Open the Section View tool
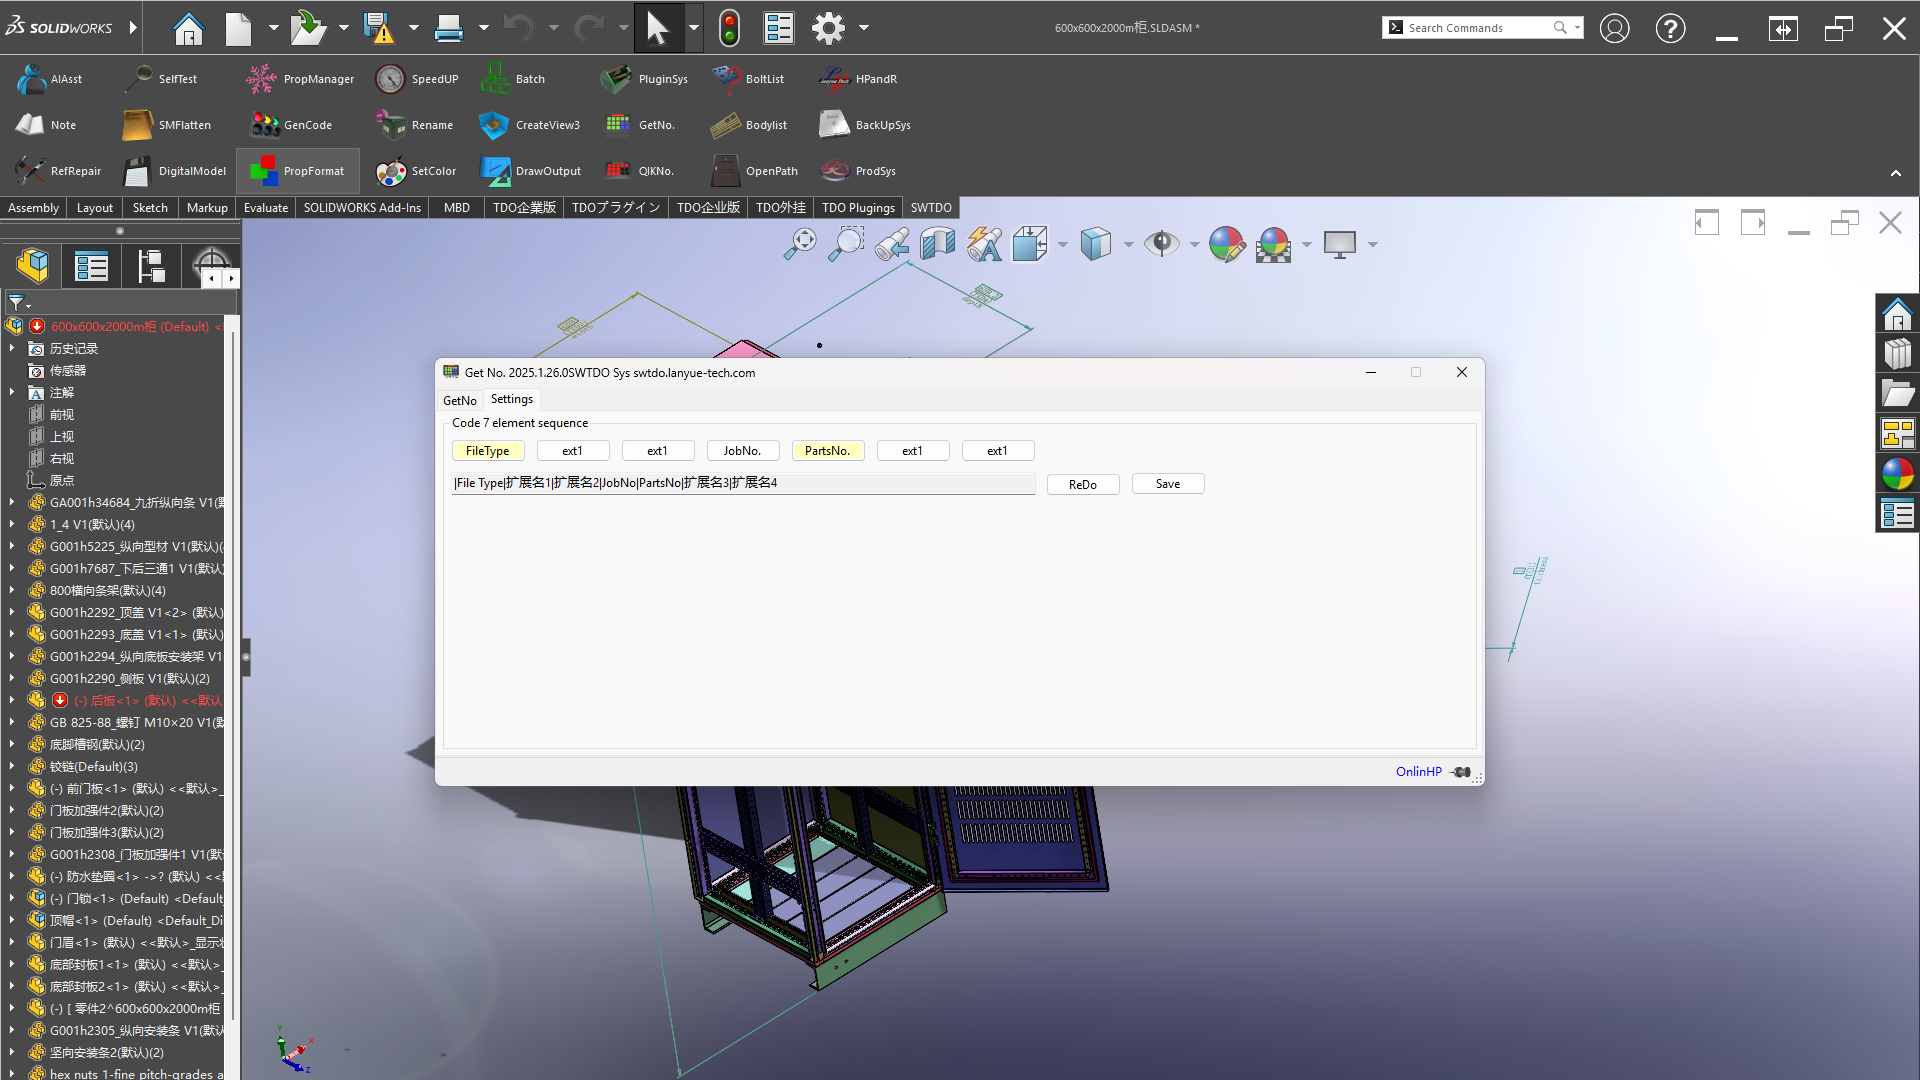1920x1080 pixels. coord(937,244)
